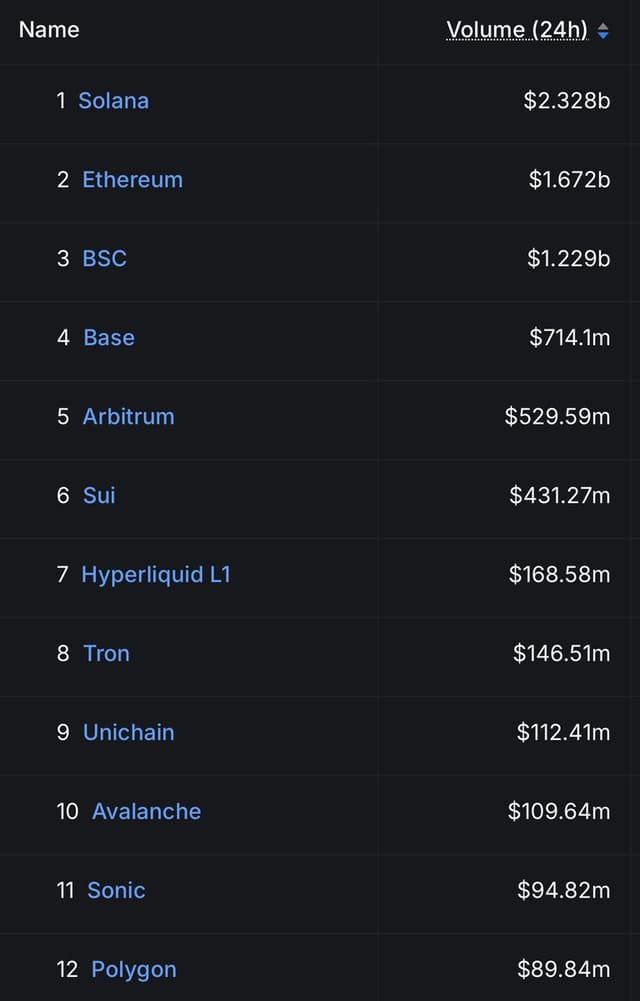Open the Avalanche chain link
The image size is (640, 1001).
147,811
